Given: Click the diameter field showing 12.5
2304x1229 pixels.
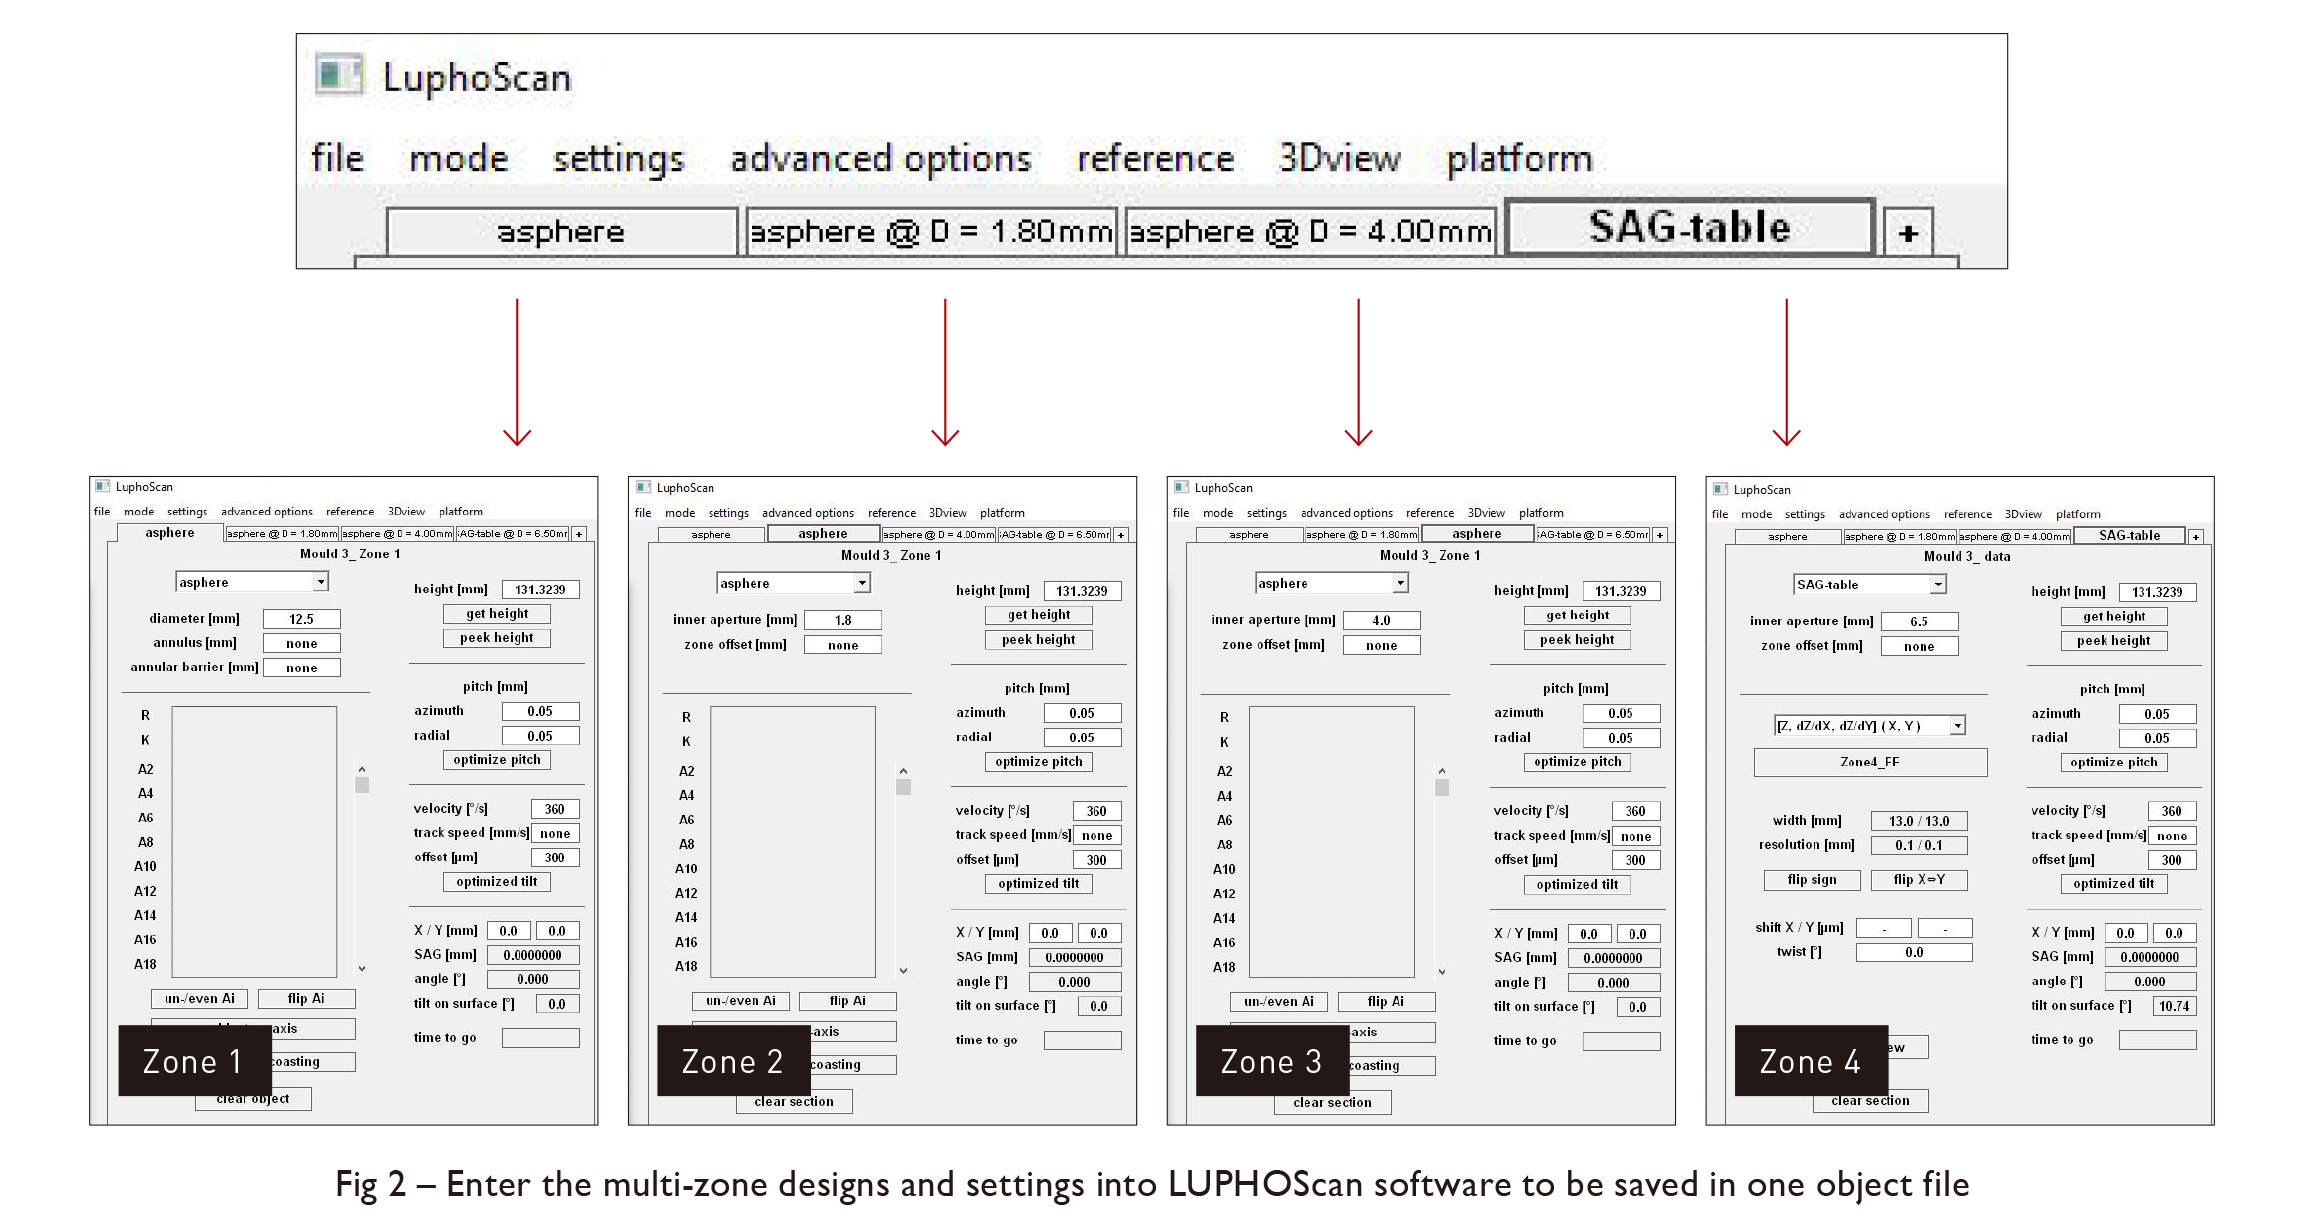Looking at the screenshot, I should tap(301, 619).
